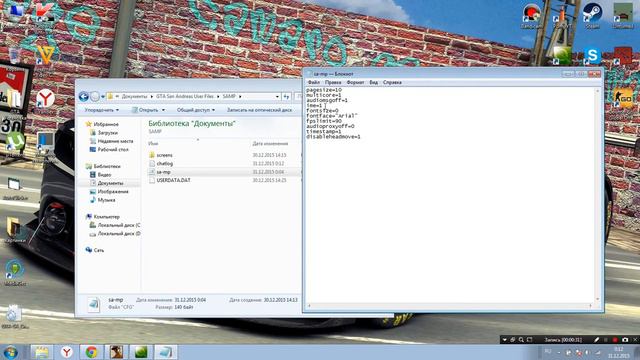The image size is (640, 360).
Task: Open Windows Explorer from the taskbar
Action: coord(42,352)
